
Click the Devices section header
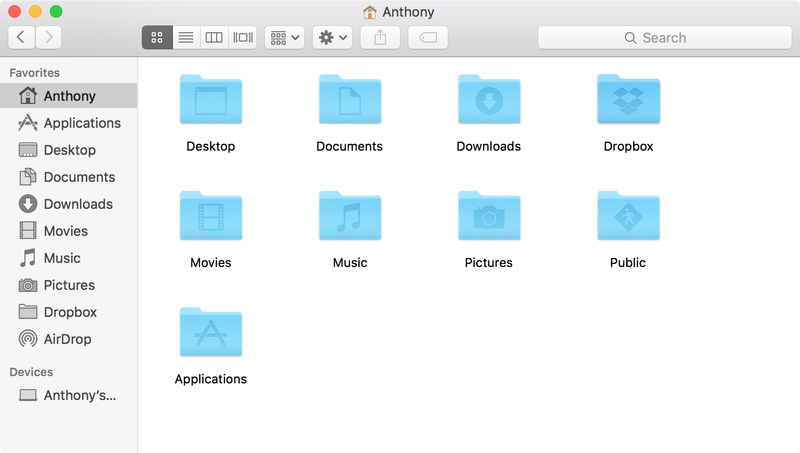(31, 372)
